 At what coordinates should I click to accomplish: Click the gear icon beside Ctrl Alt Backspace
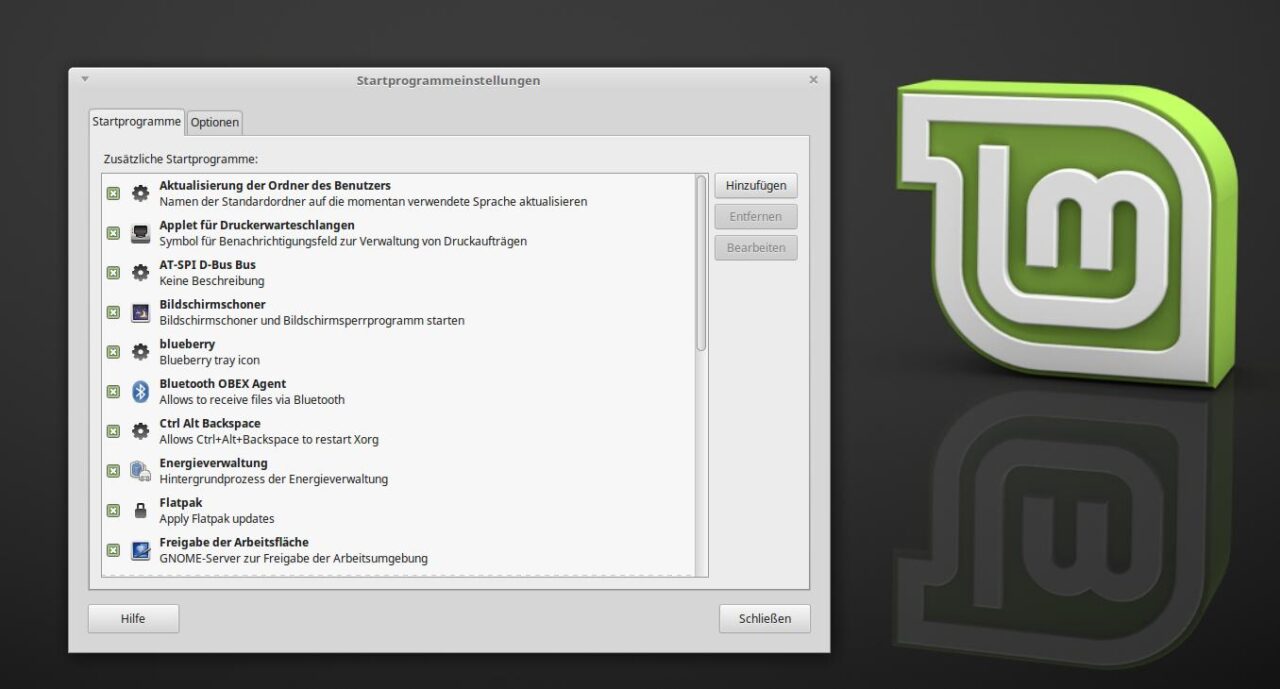coord(140,430)
